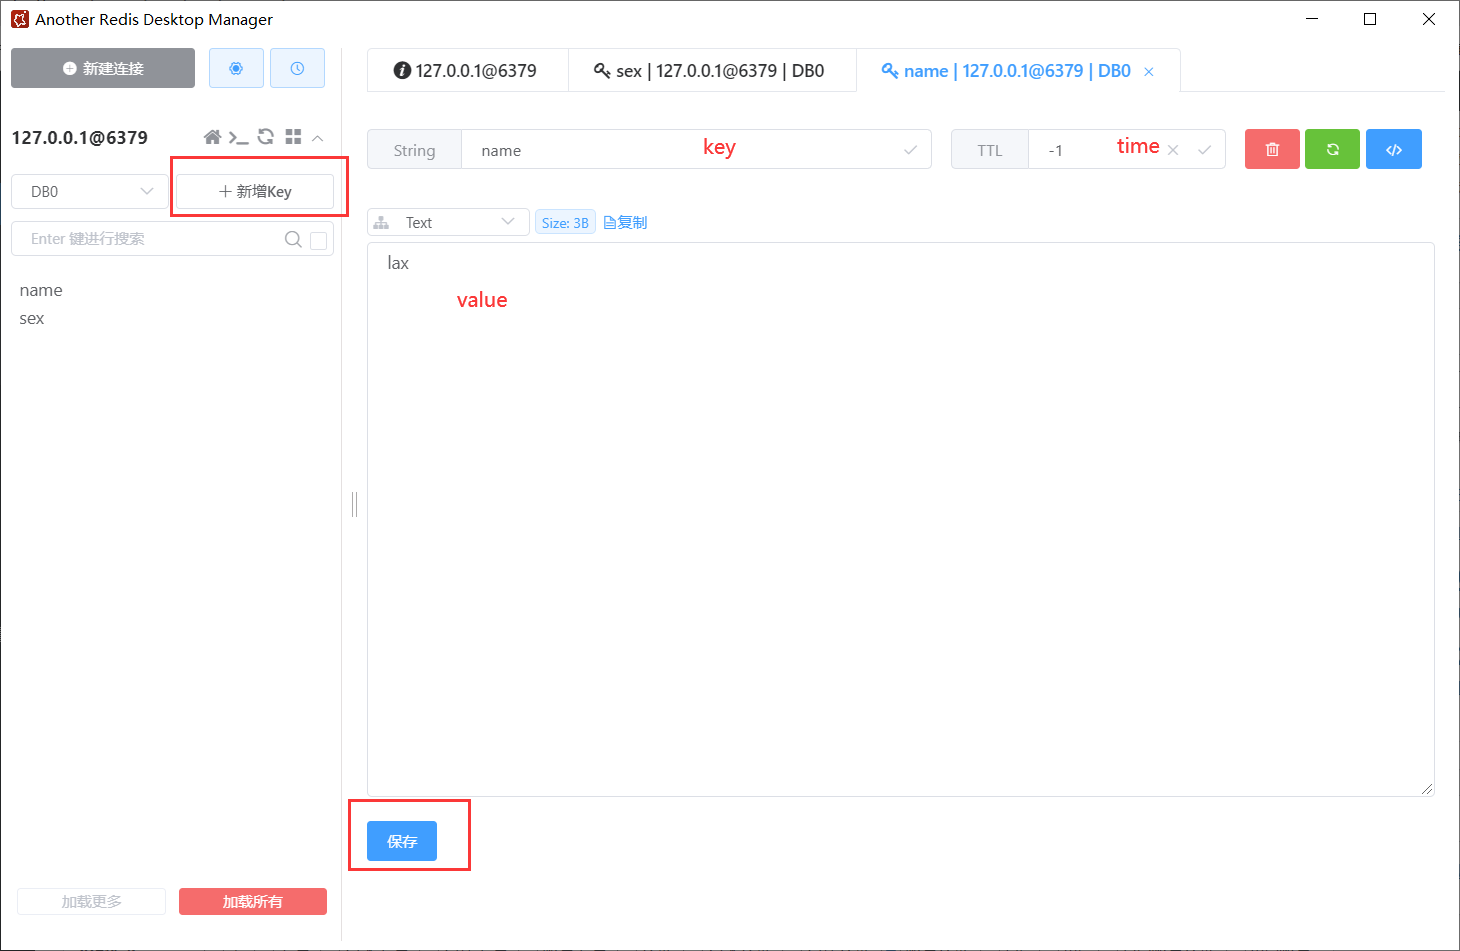Click the grid icon beside the connection
This screenshot has width=1460, height=951.
coord(293,137)
